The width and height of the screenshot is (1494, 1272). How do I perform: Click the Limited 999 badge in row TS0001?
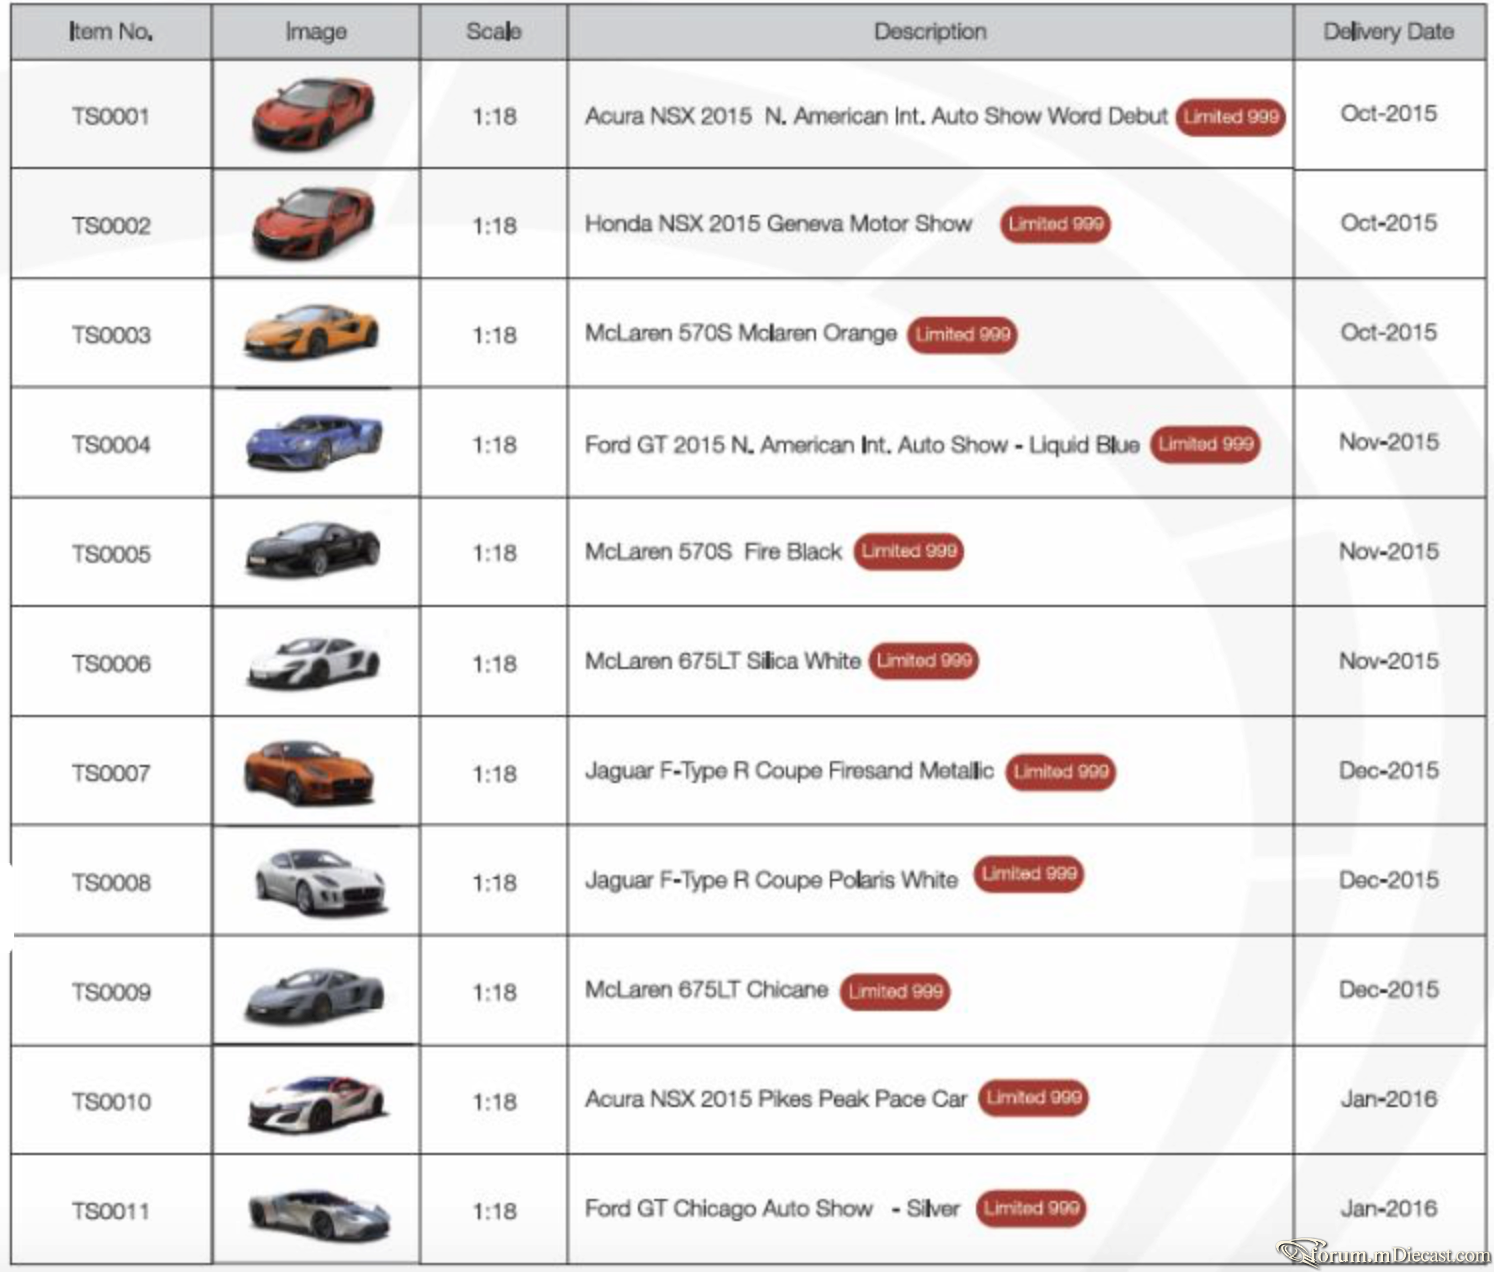pyautogui.click(x=1231, y=117)
